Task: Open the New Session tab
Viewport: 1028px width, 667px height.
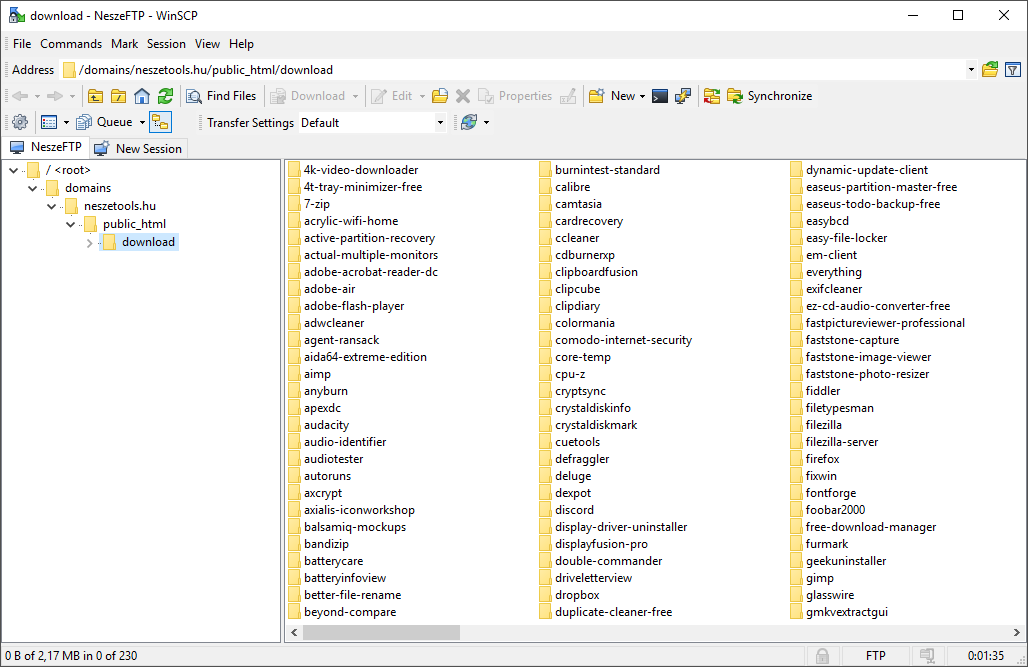Action: click(x=138, y=149)
